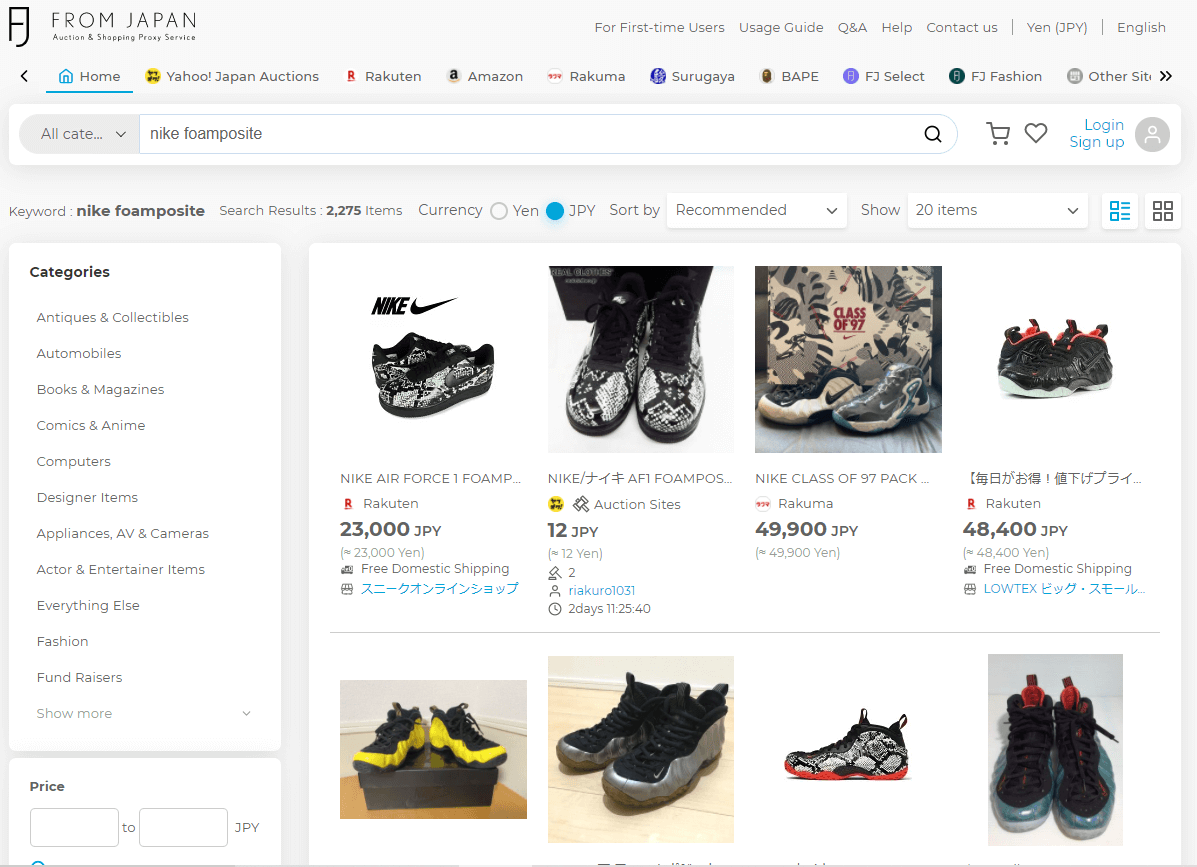Open the Q&A link

(852, 27)
